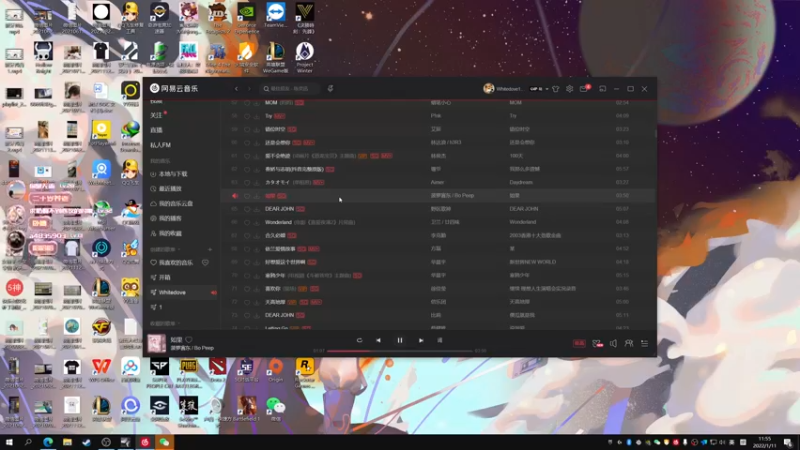The height and width of the screenshot is (450, 800).
Task: Open the messages mail icon
Action: point(584,89)
